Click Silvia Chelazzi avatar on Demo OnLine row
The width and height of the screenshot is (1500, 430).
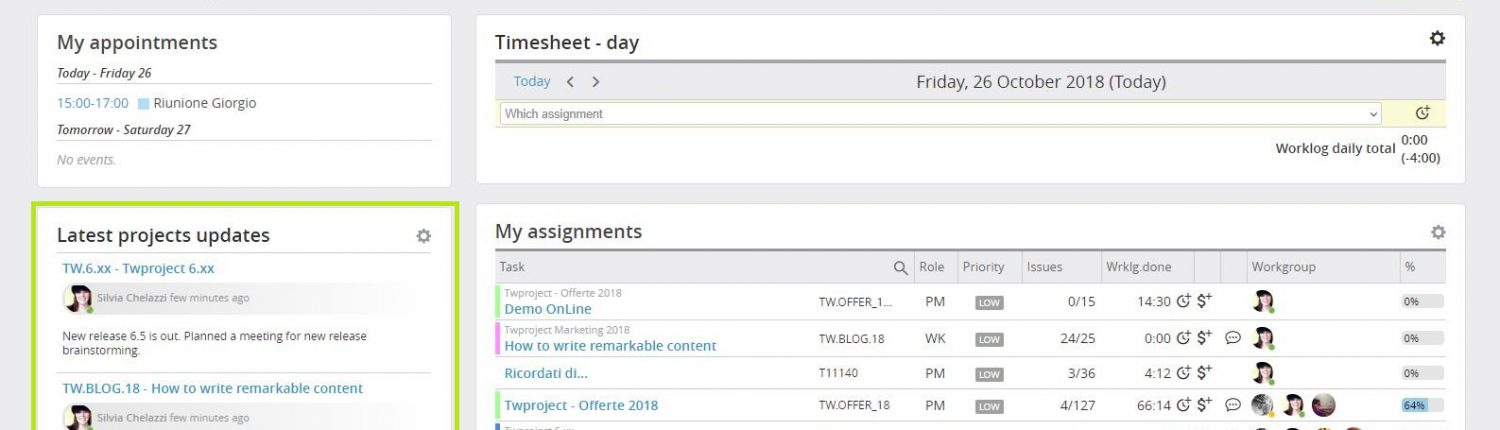(1263, 301)
